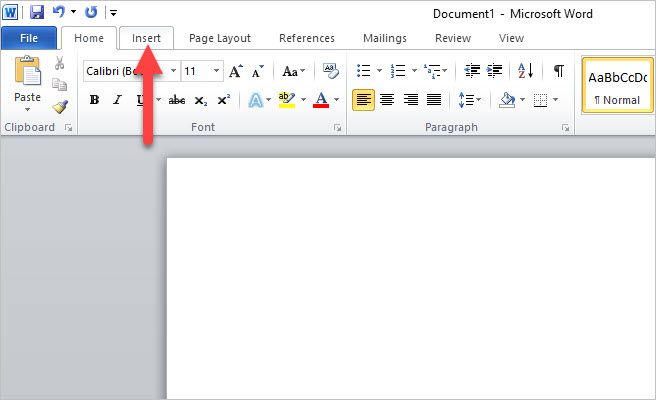The width and height of the screenshot is (656, 400).
Task: Click the Save icon in Quick Access Toolbar
Action: tap(37, 12)
